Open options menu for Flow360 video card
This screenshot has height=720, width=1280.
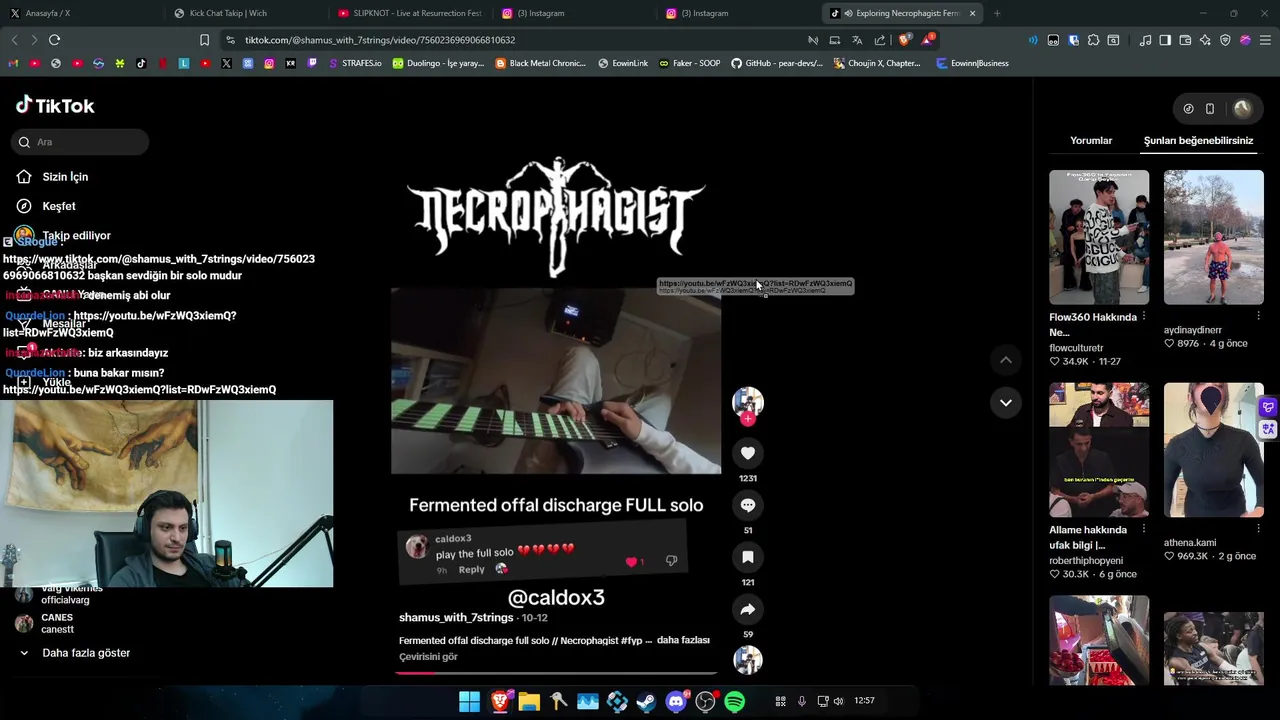pos(1144,317)
